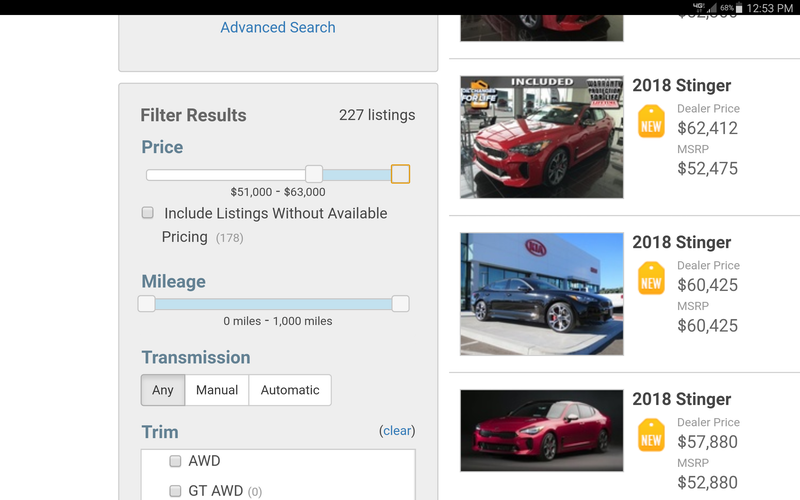Screen dimensions: 800x500
Task: Tap the signal strength icon in status bar
Action: [x=712, y=8]
